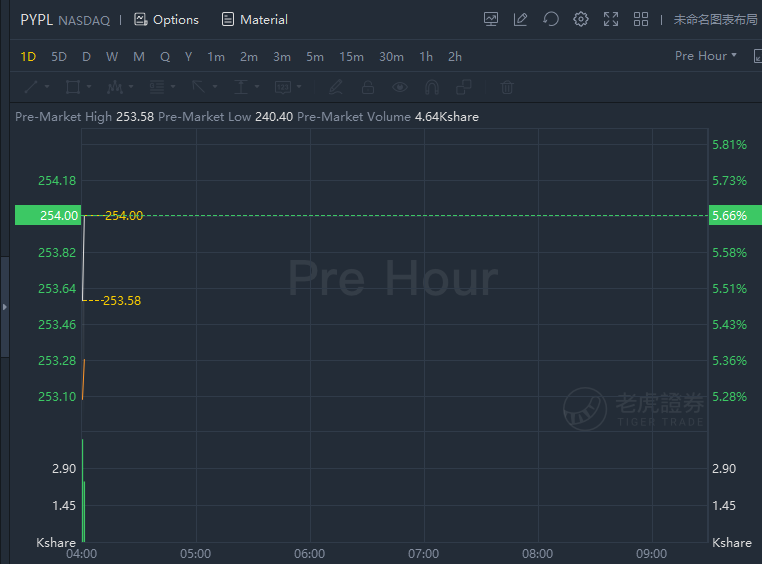Toggle fullscreen expand icon
This screenshot has height=564, width=762.
point(611,19)
